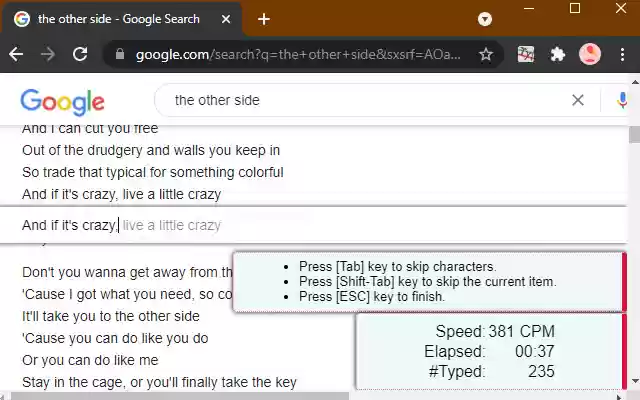Focus the Google search box
Screen dimensions: 640x400
click(x=367, y=100)
